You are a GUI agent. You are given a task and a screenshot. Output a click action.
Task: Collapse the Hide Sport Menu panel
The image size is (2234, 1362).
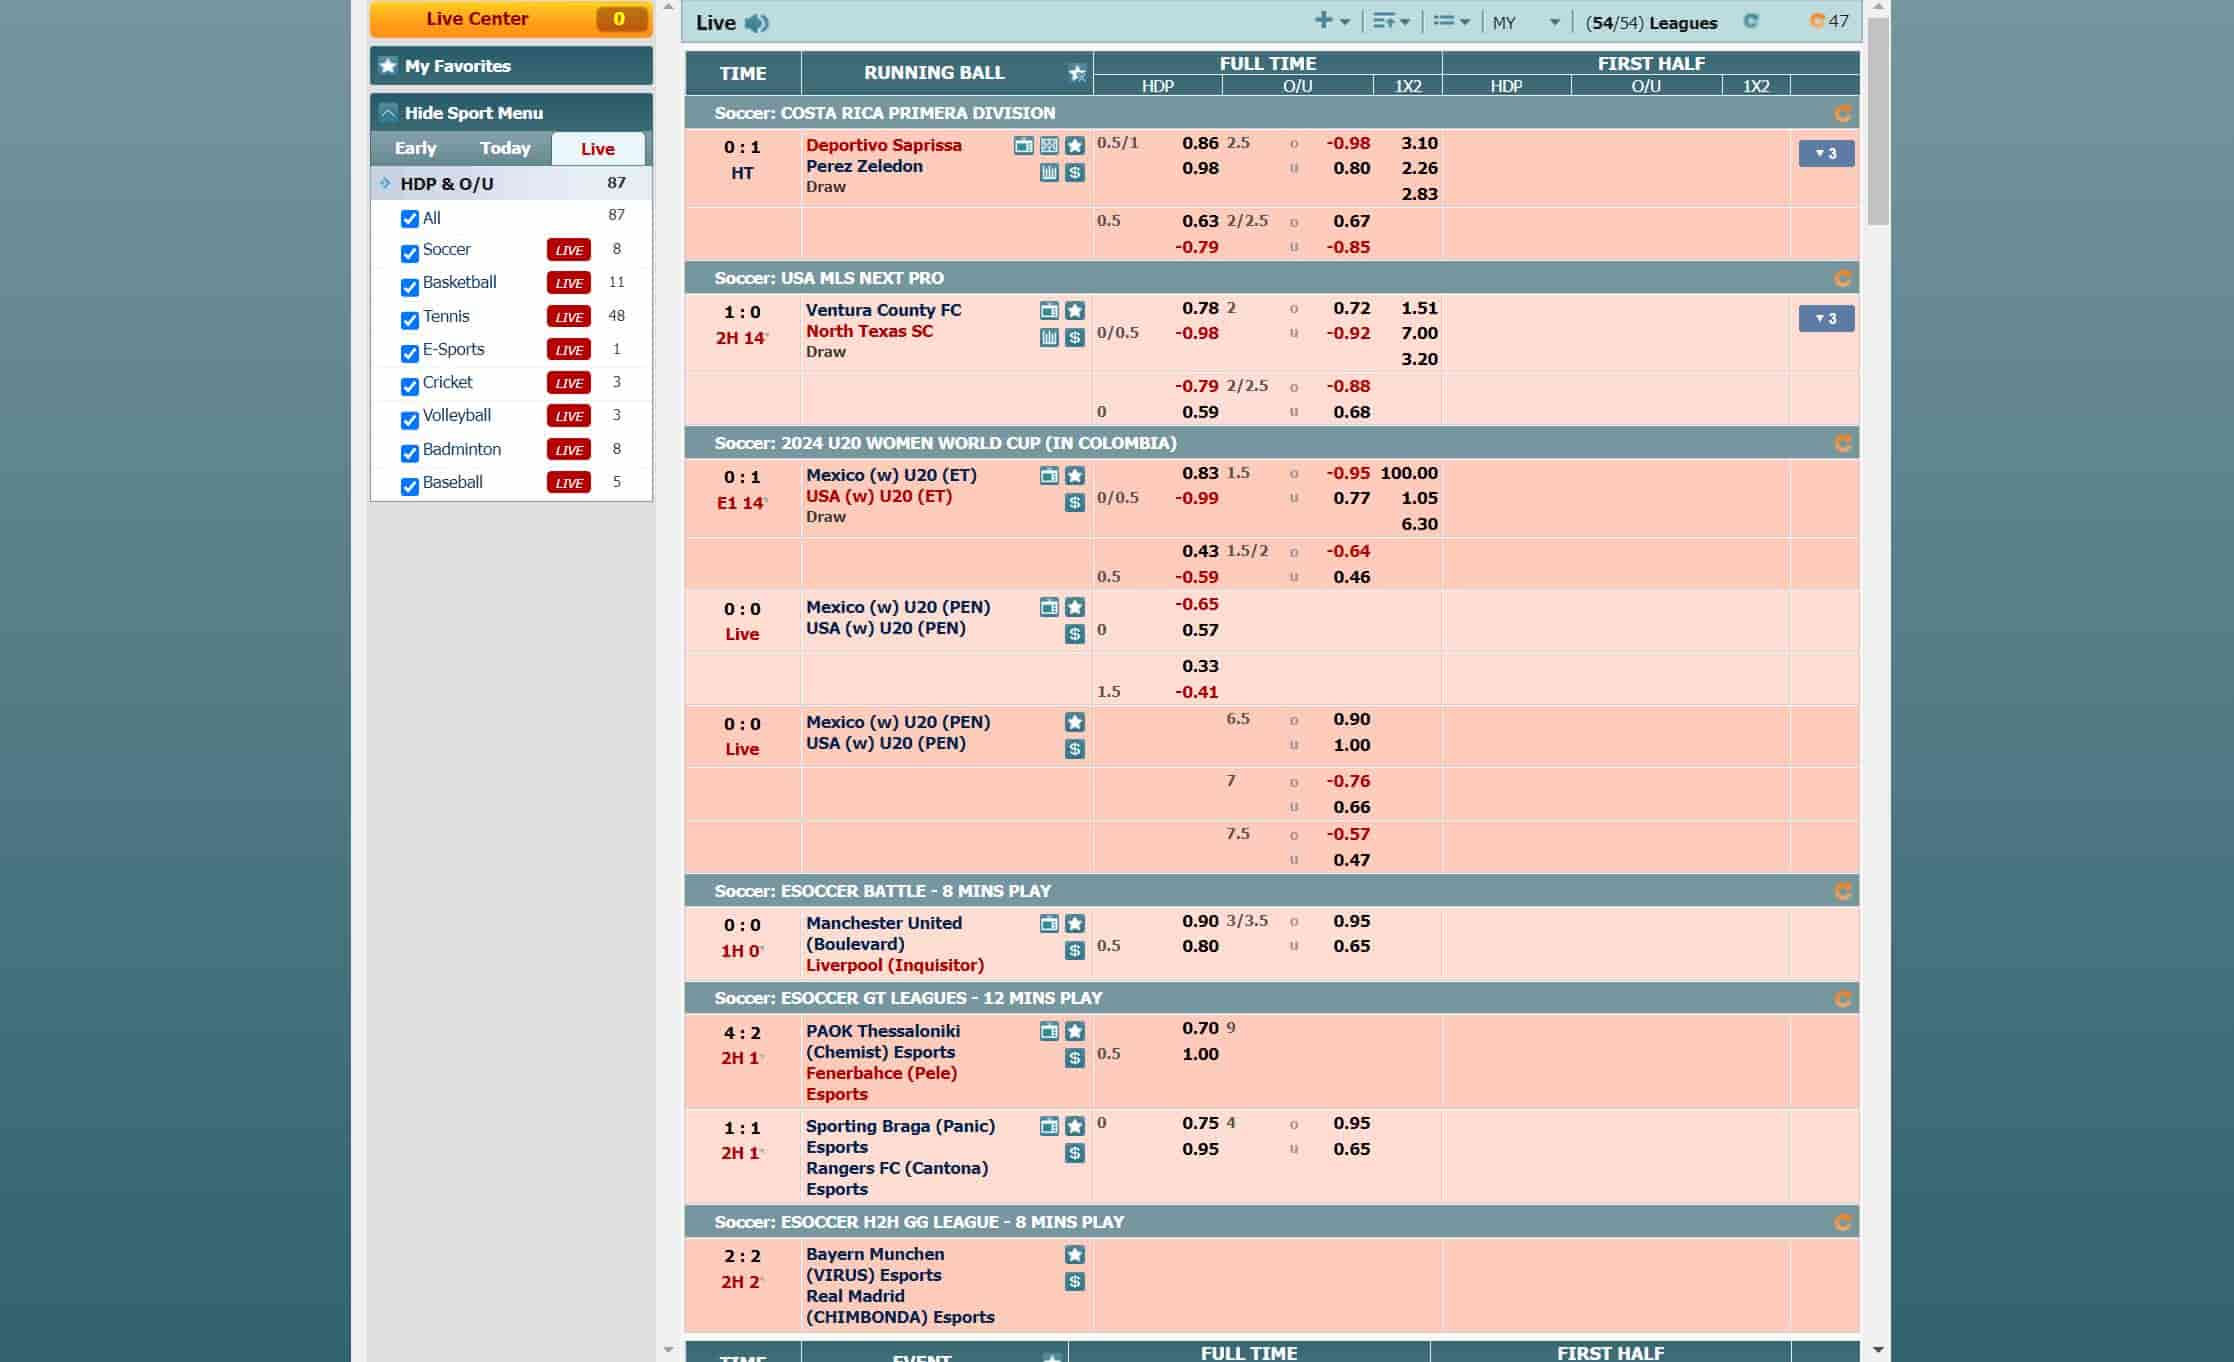511,113
